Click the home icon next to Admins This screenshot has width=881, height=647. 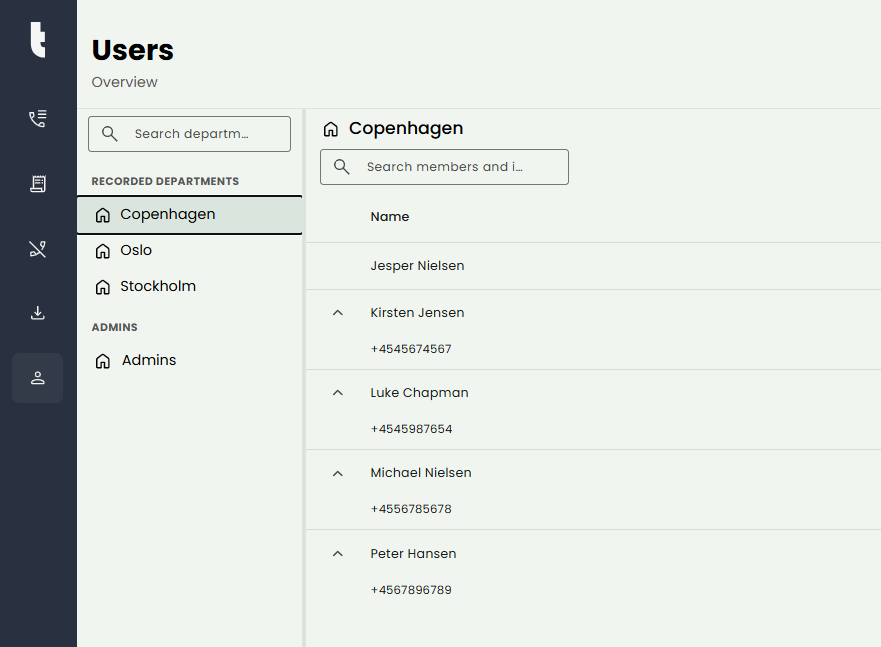tap(102, 361)
